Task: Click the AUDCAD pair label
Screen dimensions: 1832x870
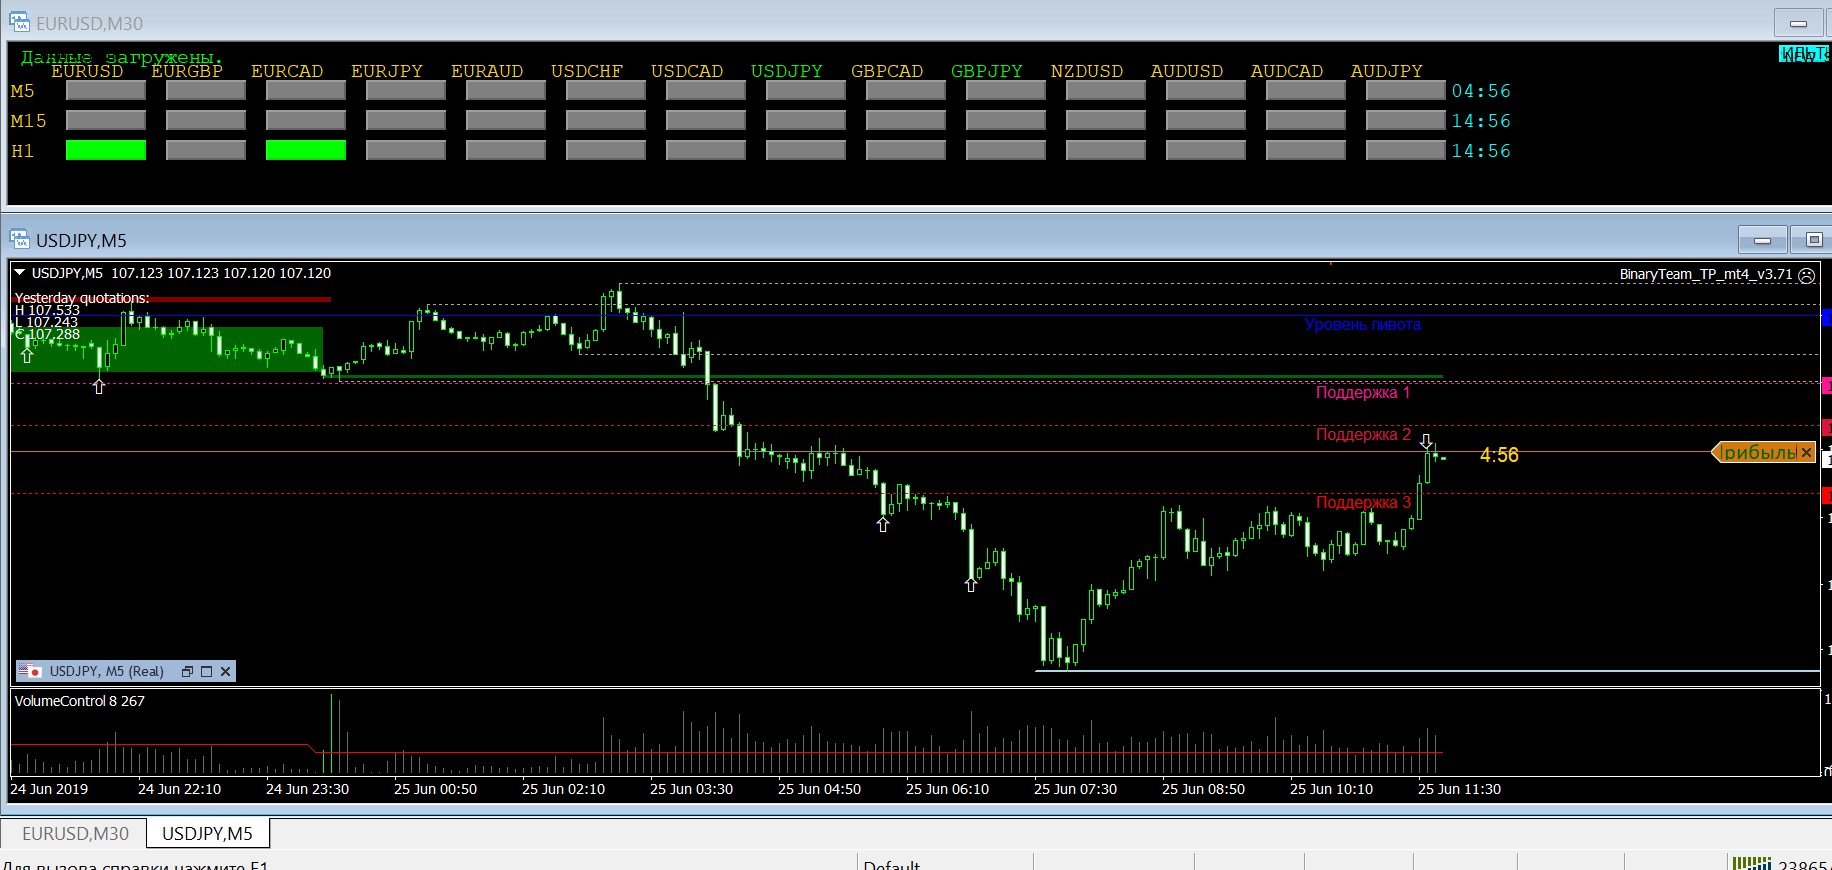Action: pyautogui.click(x=1287, y=71)
